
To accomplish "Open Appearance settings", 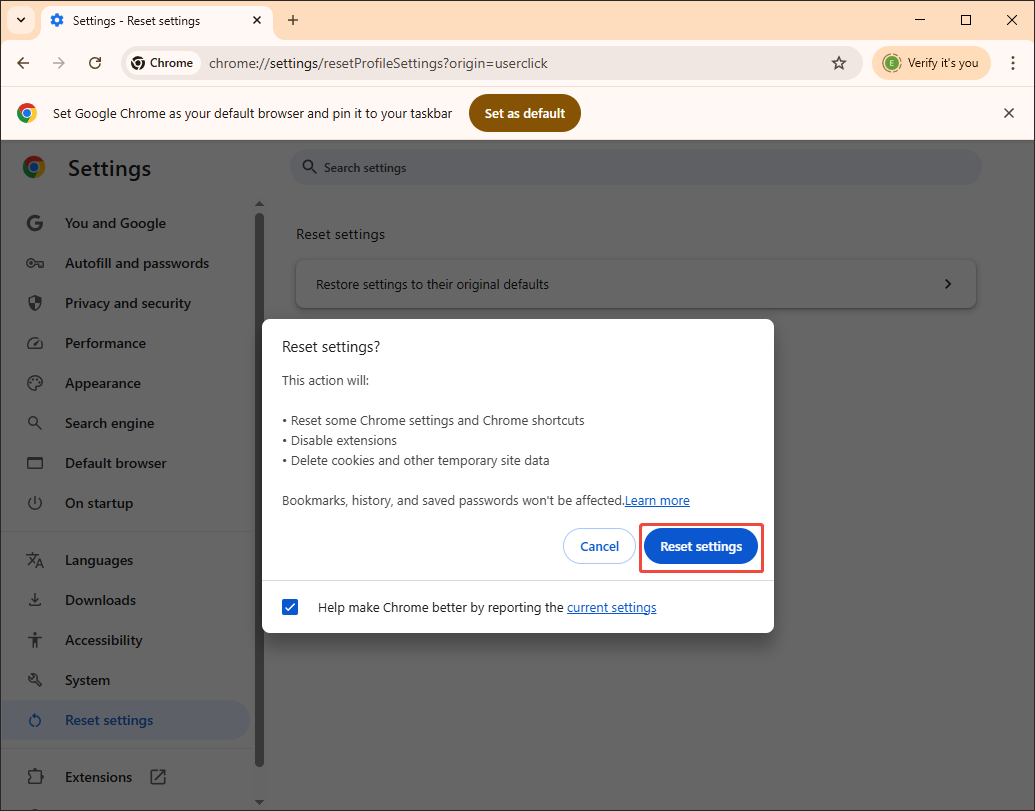I will (101, 382).
